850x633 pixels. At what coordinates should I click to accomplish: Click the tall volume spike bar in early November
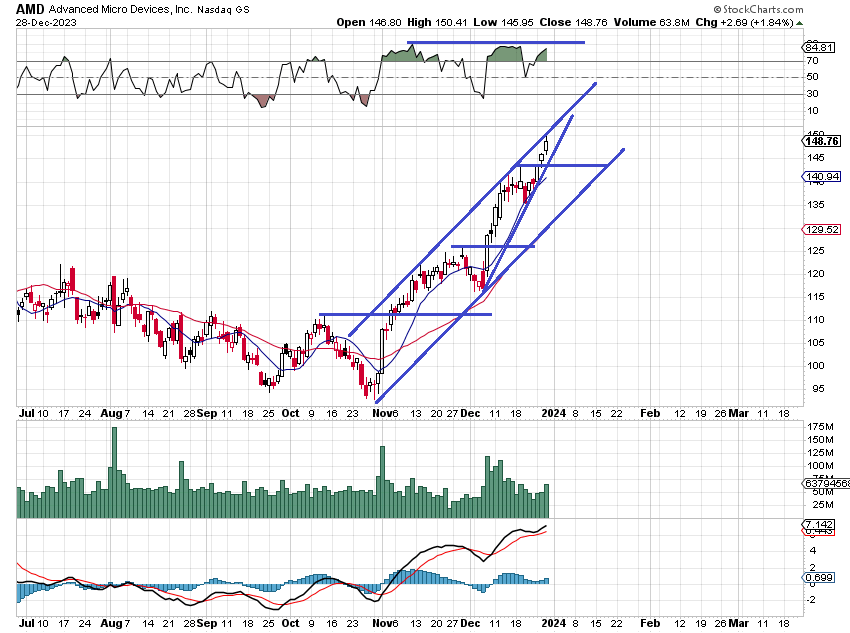(x=383, y=482)
